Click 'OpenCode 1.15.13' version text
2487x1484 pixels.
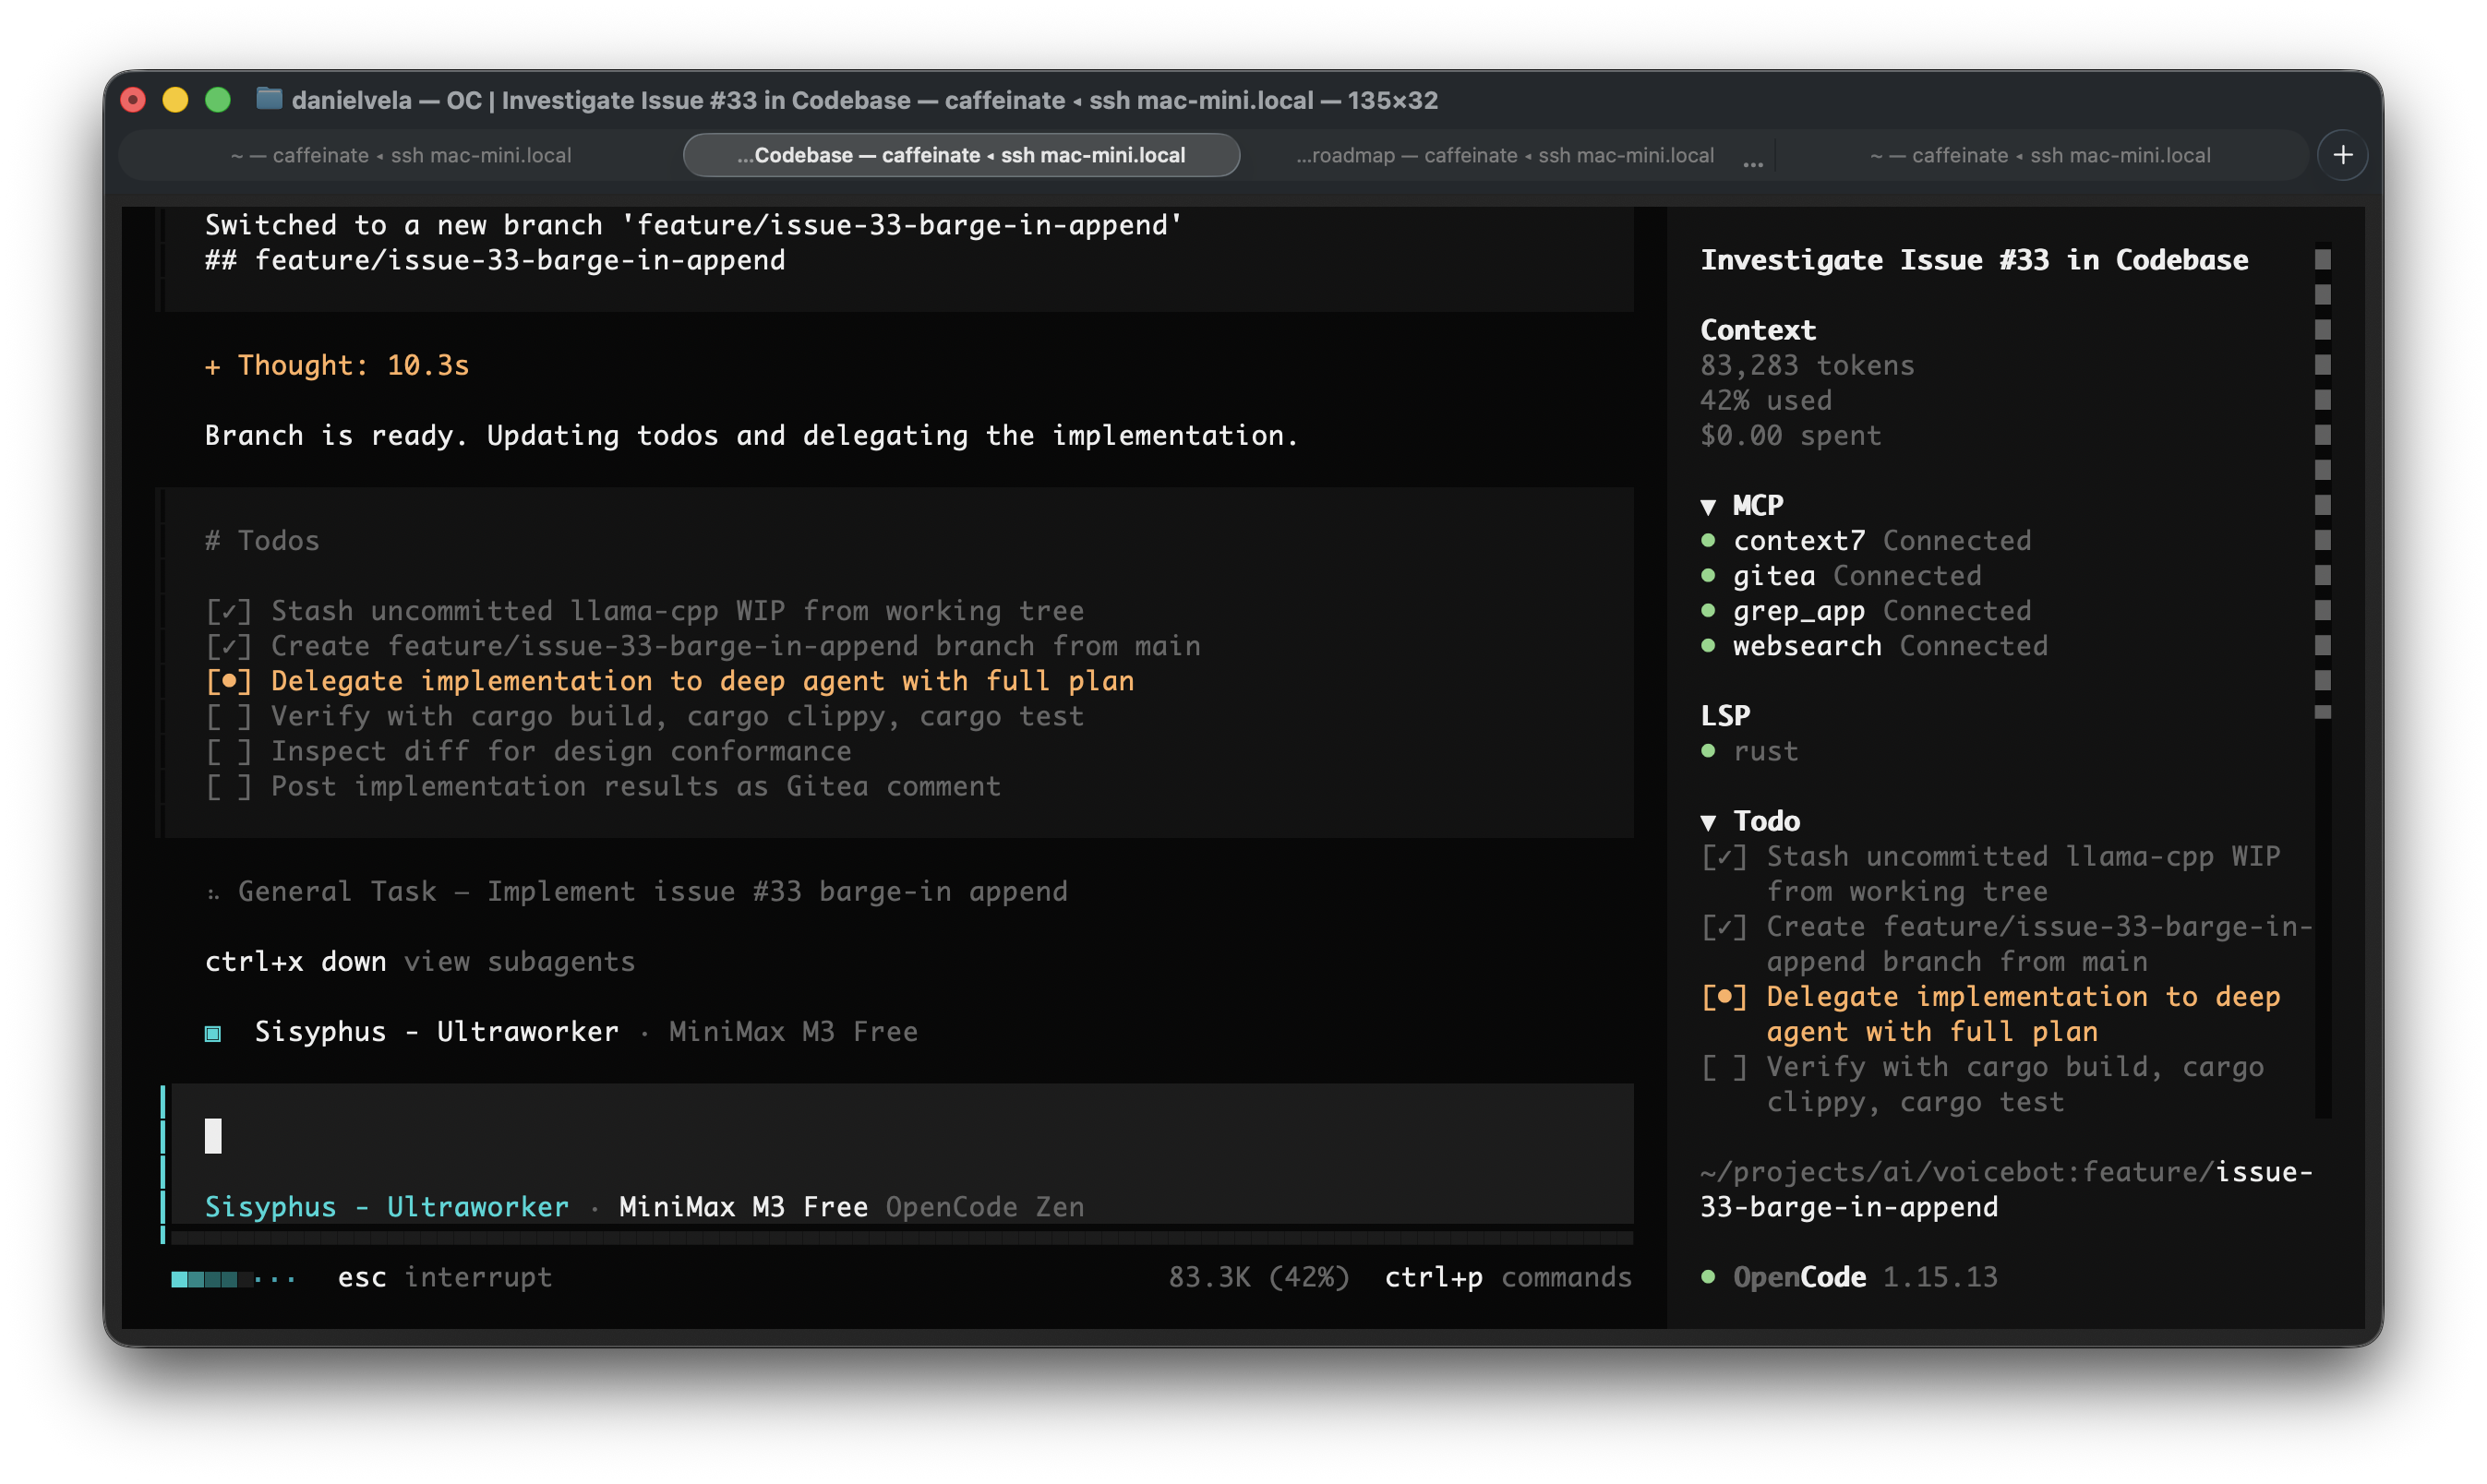[1865, 1277]
